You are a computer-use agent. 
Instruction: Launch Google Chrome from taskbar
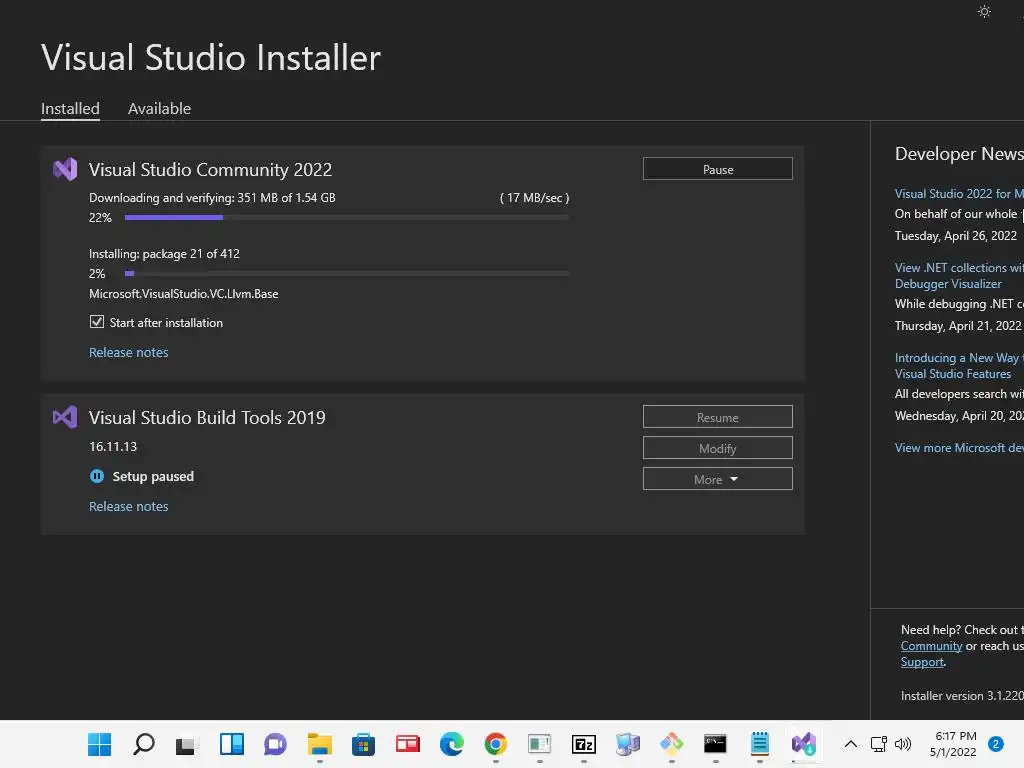496,744
